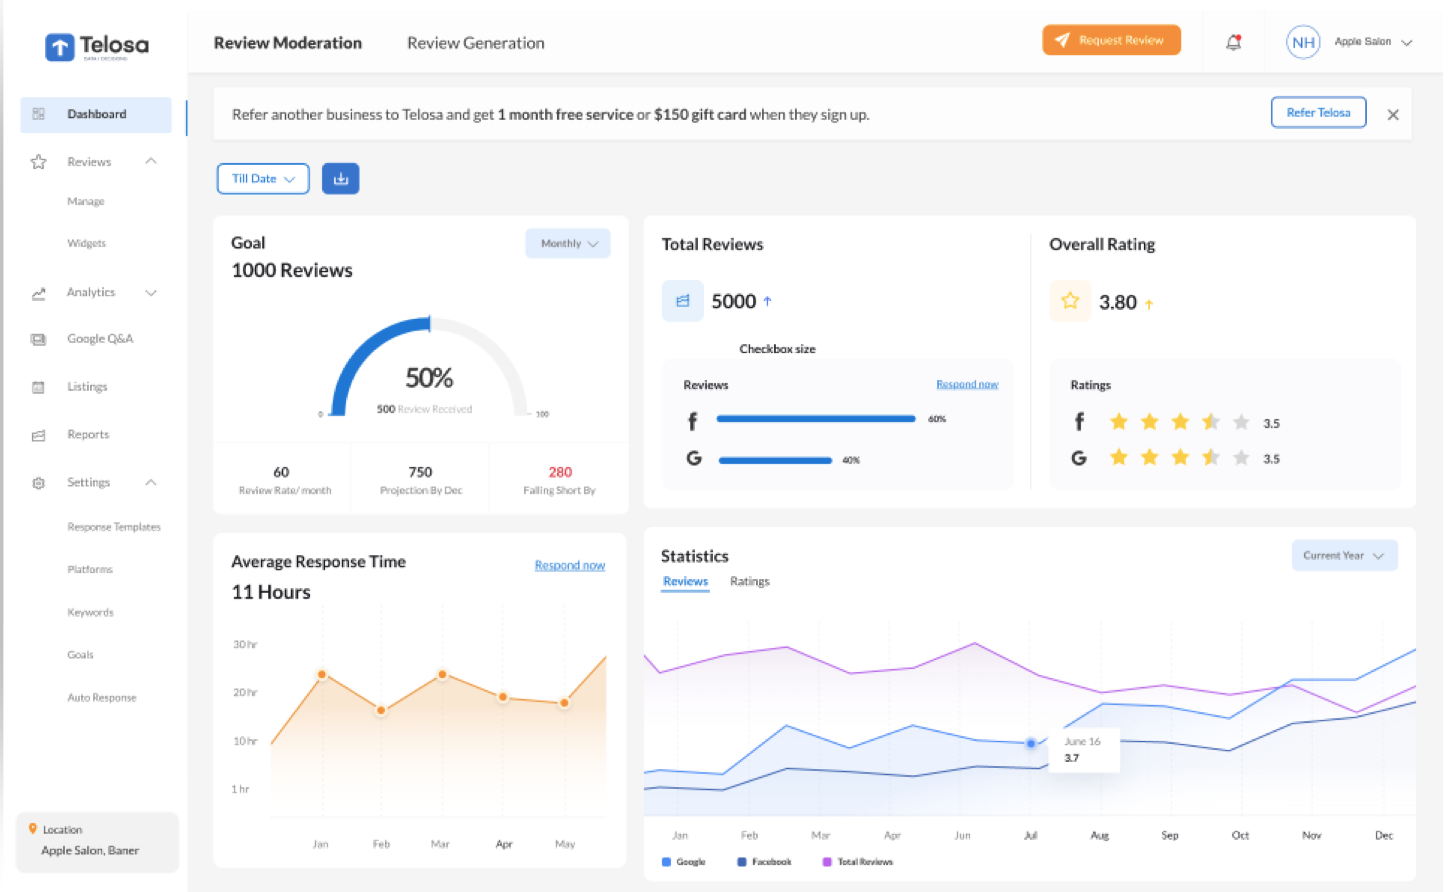Click the Dashboard grid icon
Viewport: 1448px width, 892px height.
[x=39, y=114]
